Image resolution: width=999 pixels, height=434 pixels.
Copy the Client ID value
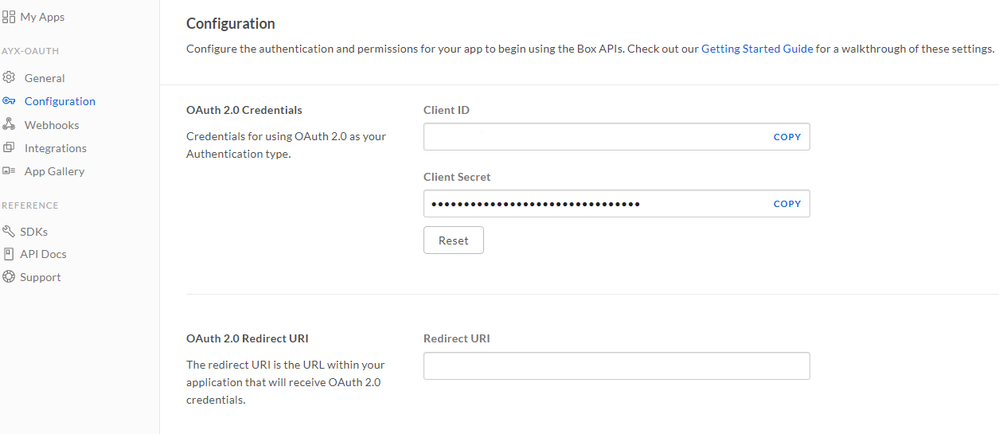(787, 137)
